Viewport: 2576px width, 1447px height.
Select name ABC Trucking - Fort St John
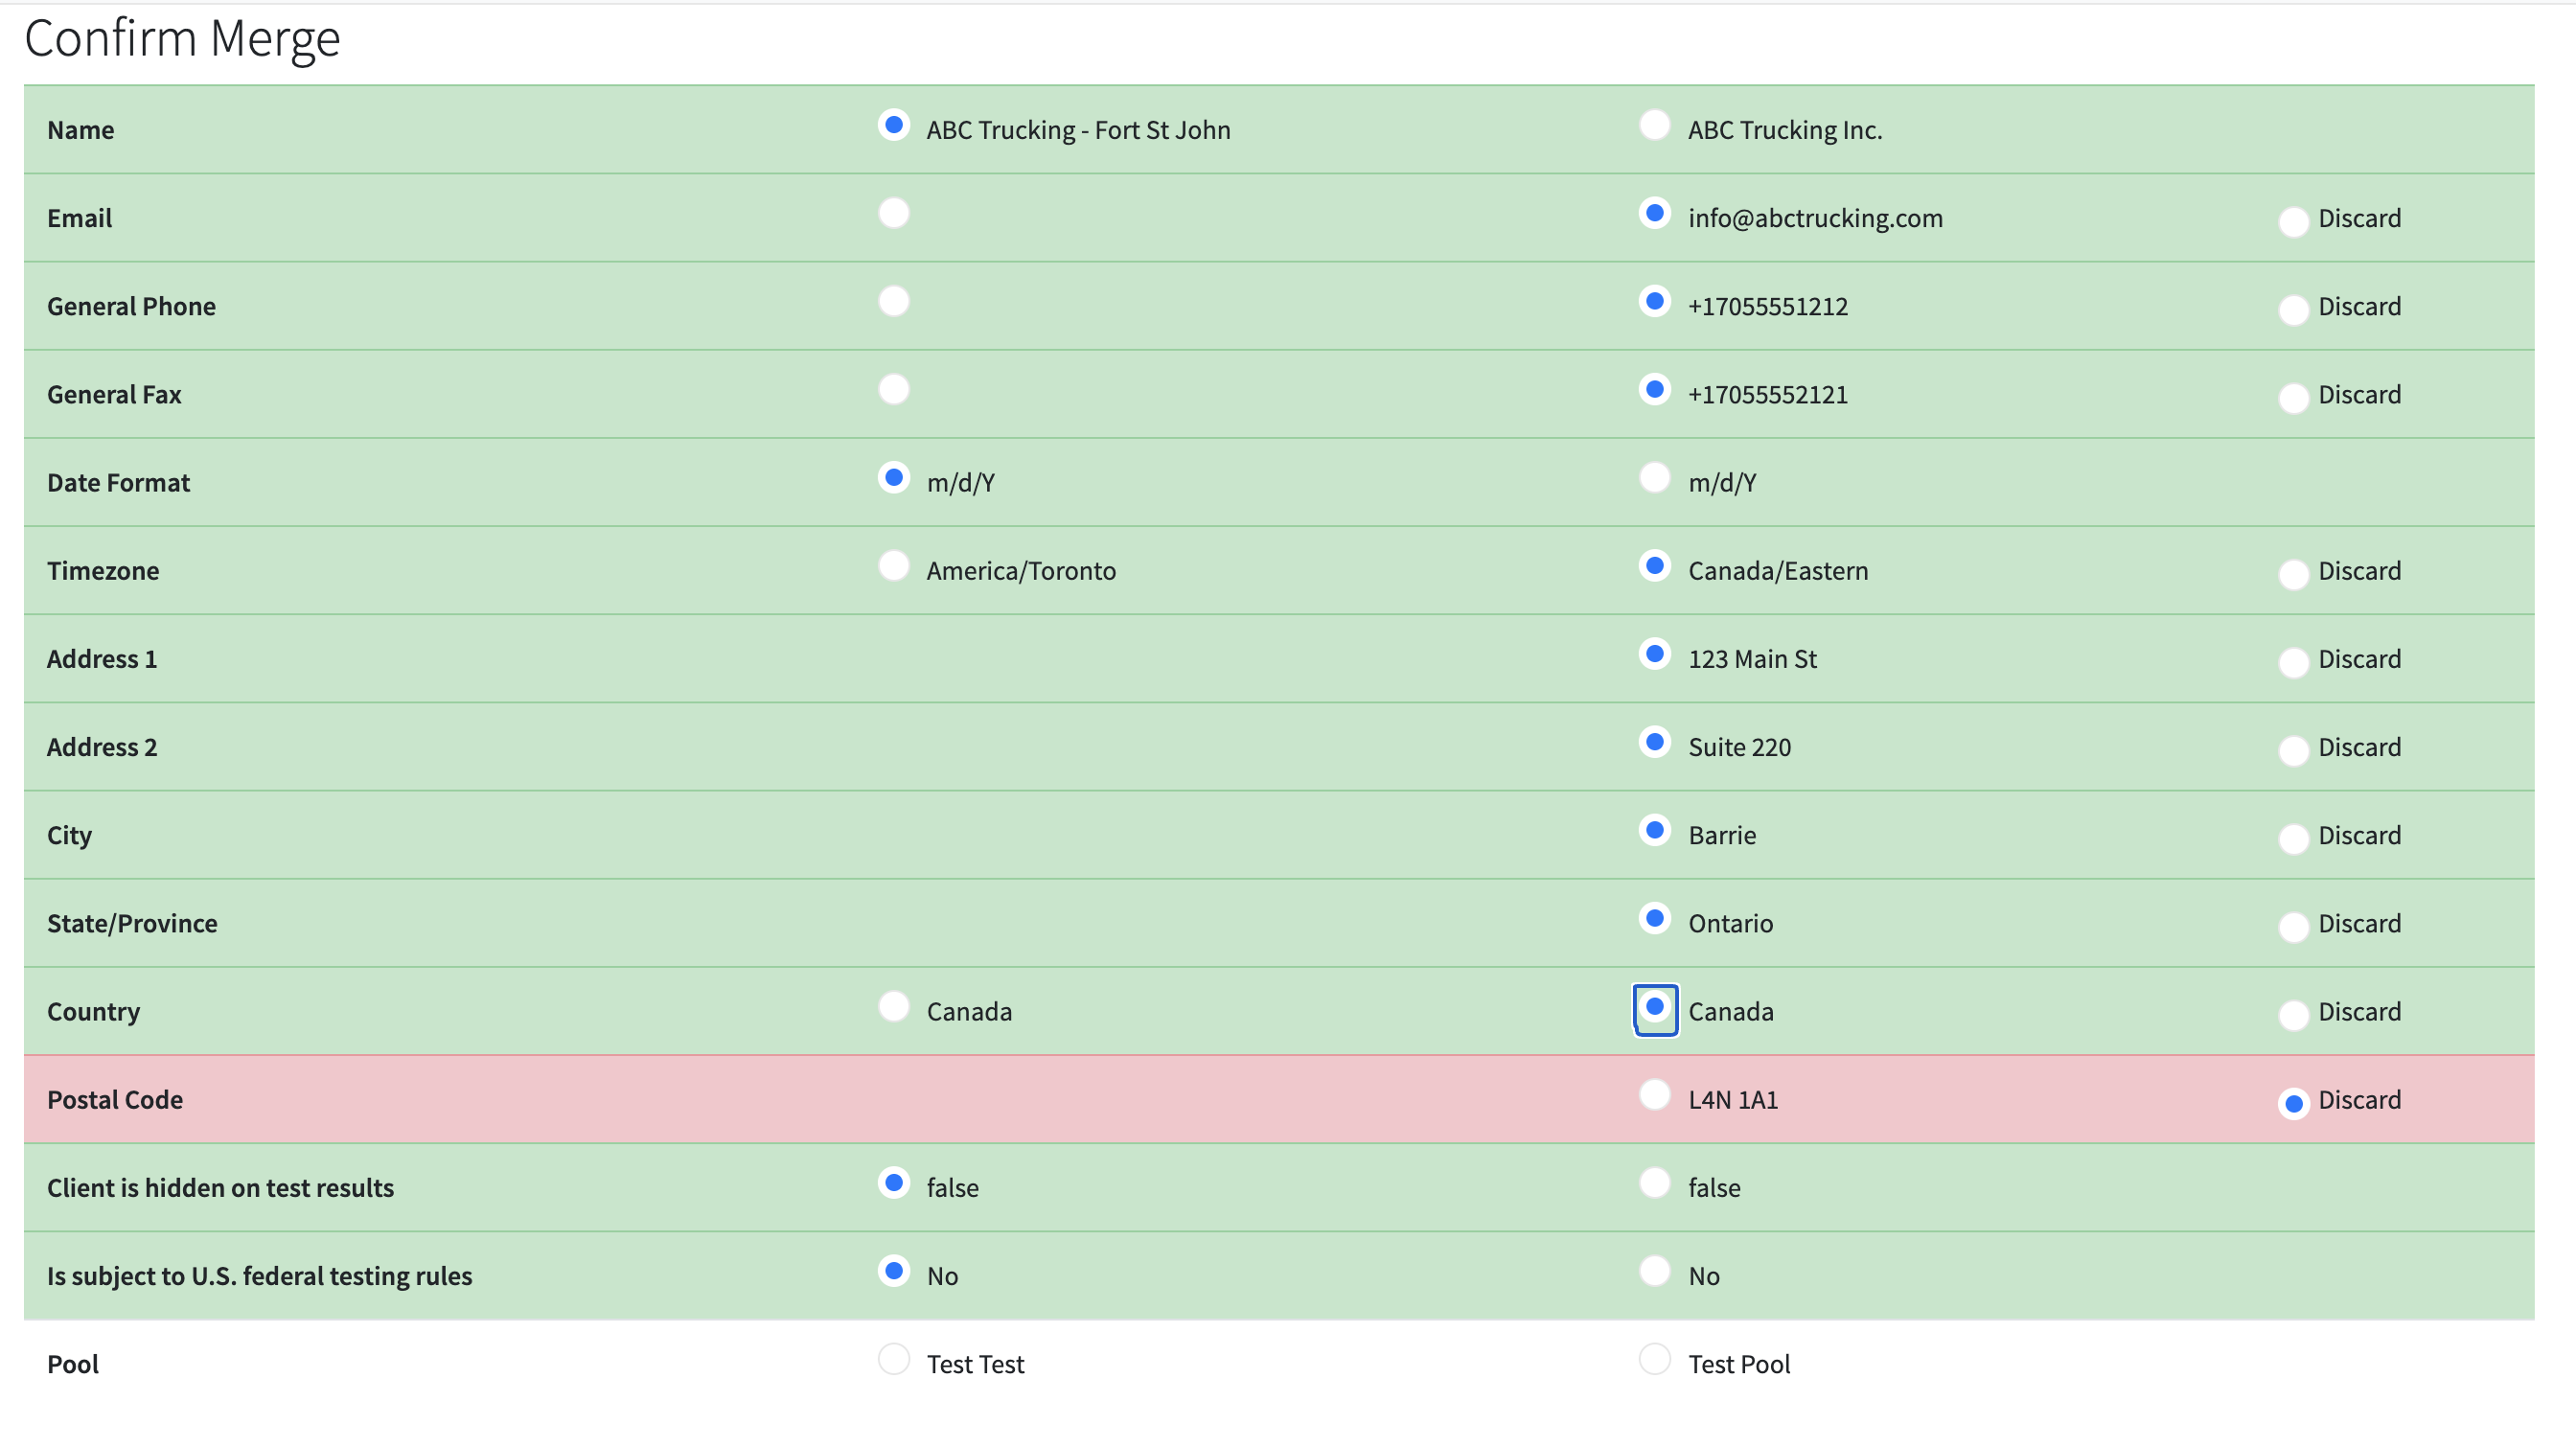tap(893, 125)
